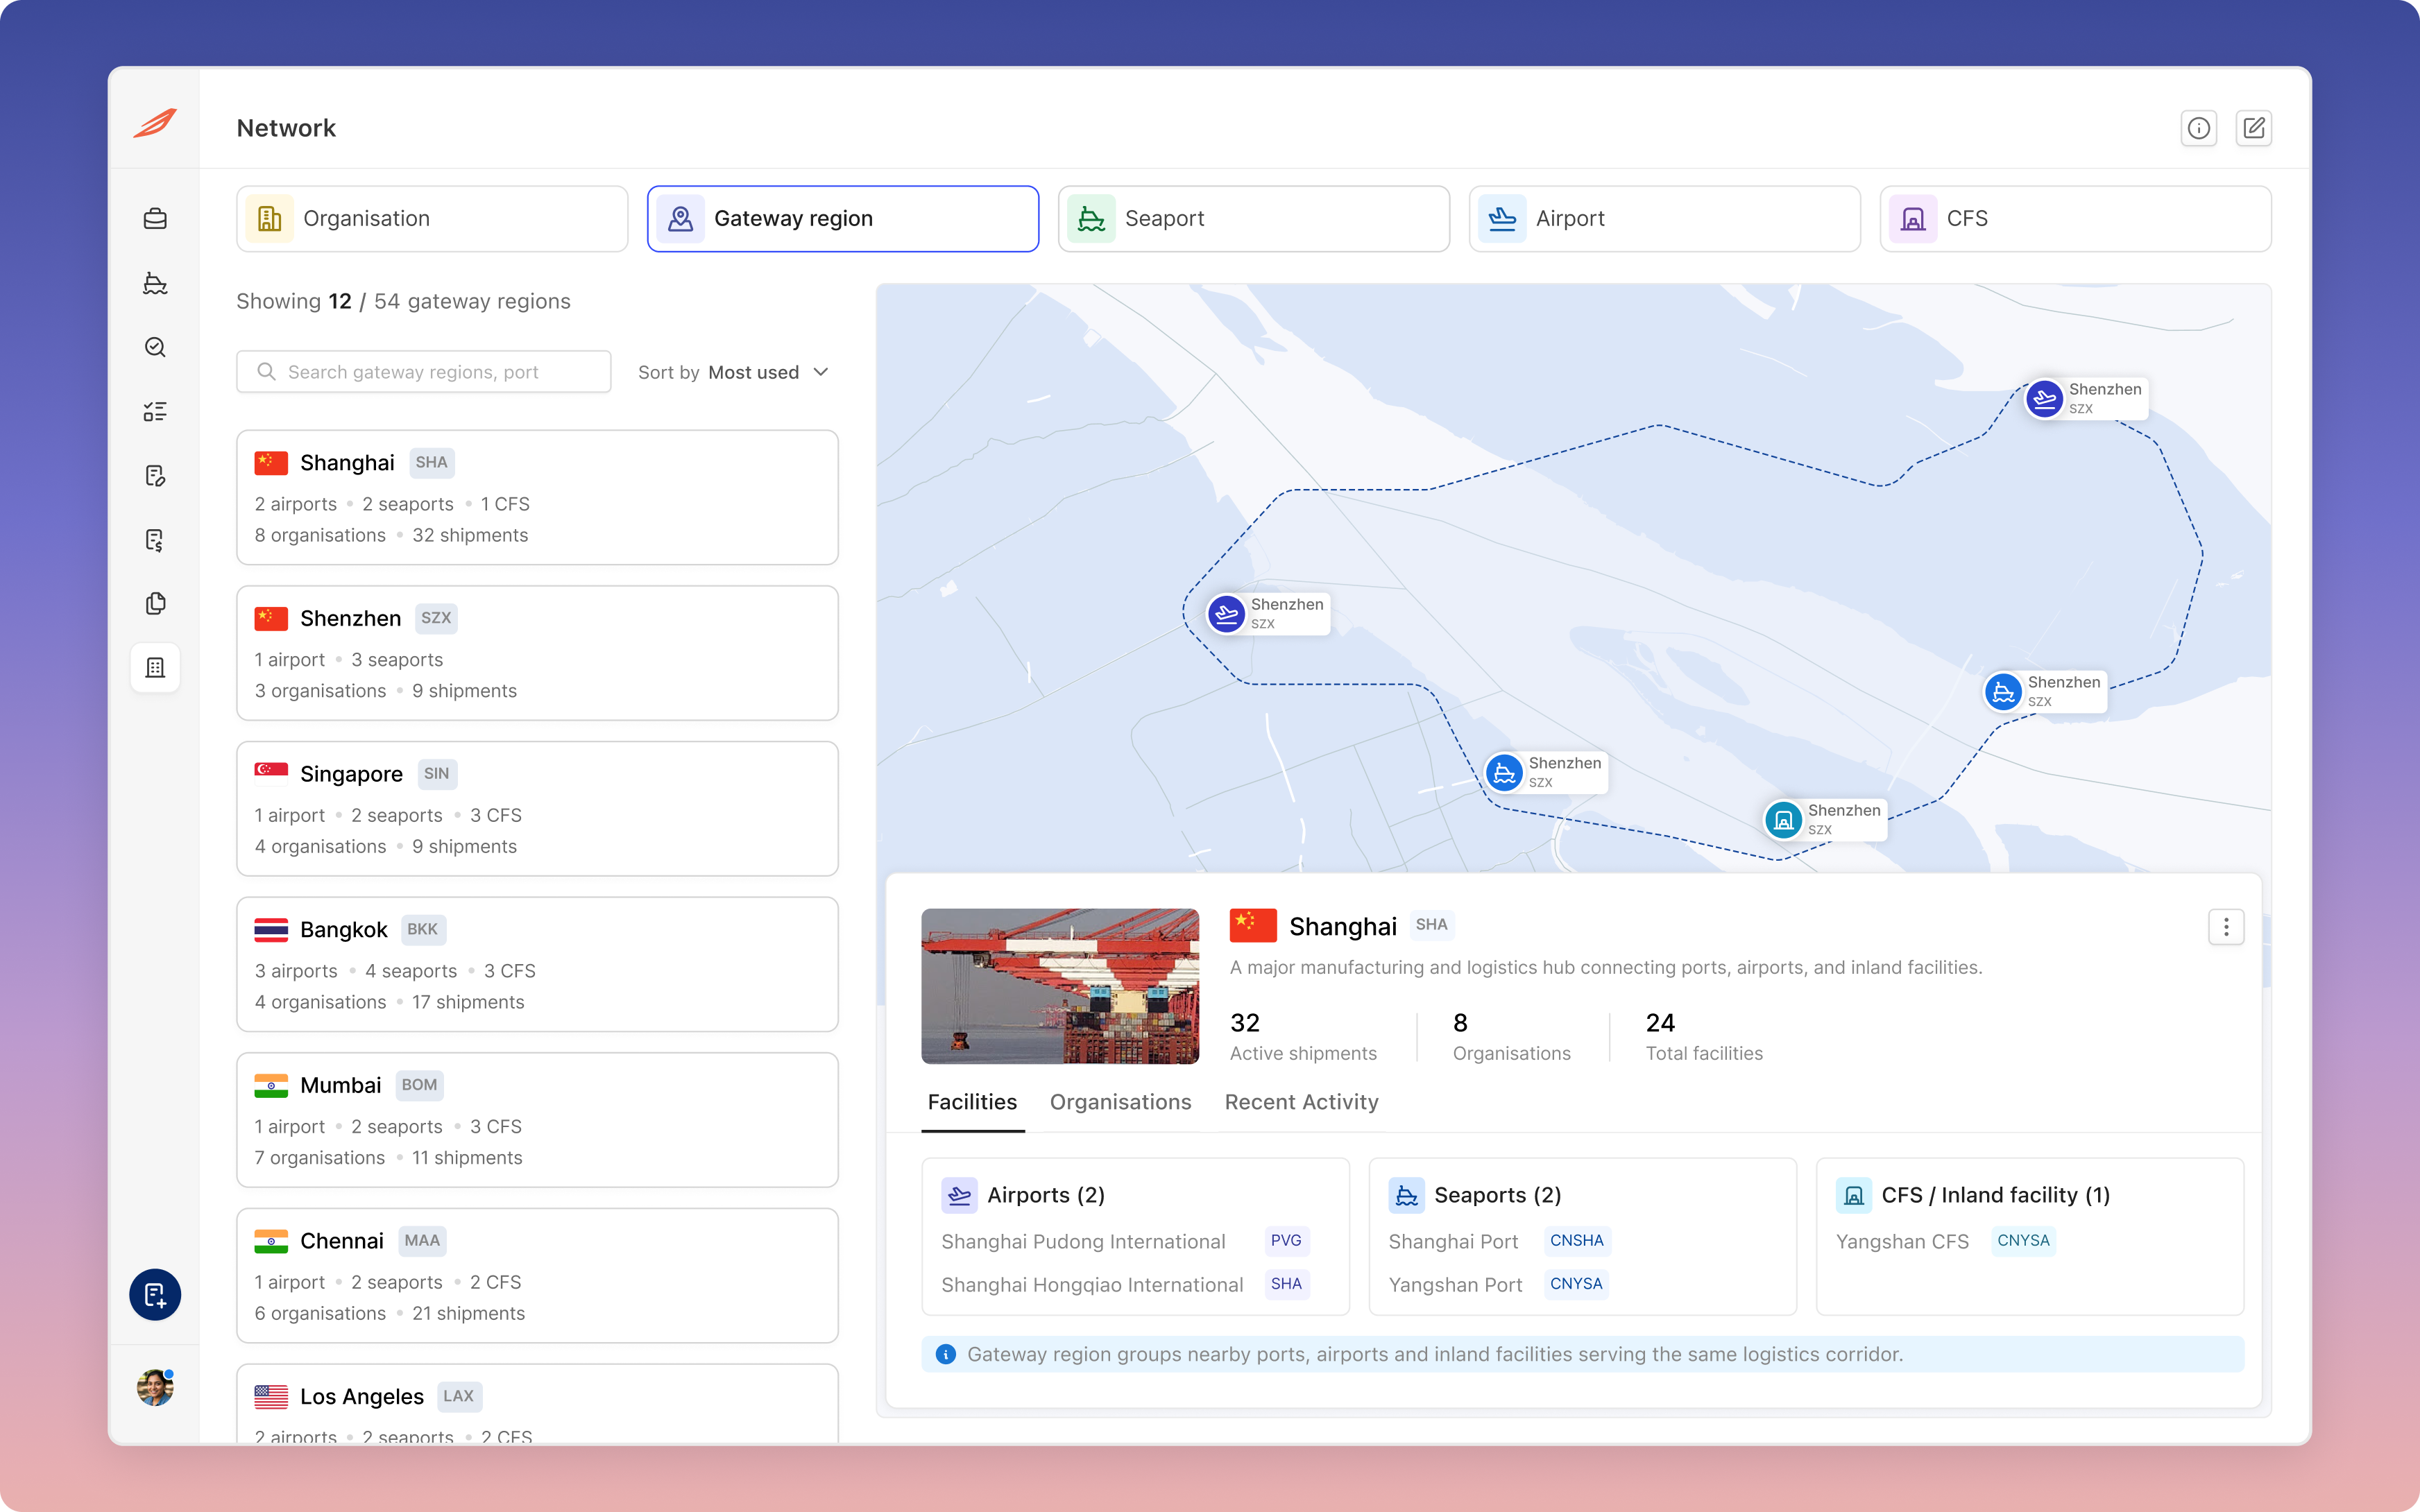
Task: Select the Bangkok BKK region card
Action: [x=537, y=964]
